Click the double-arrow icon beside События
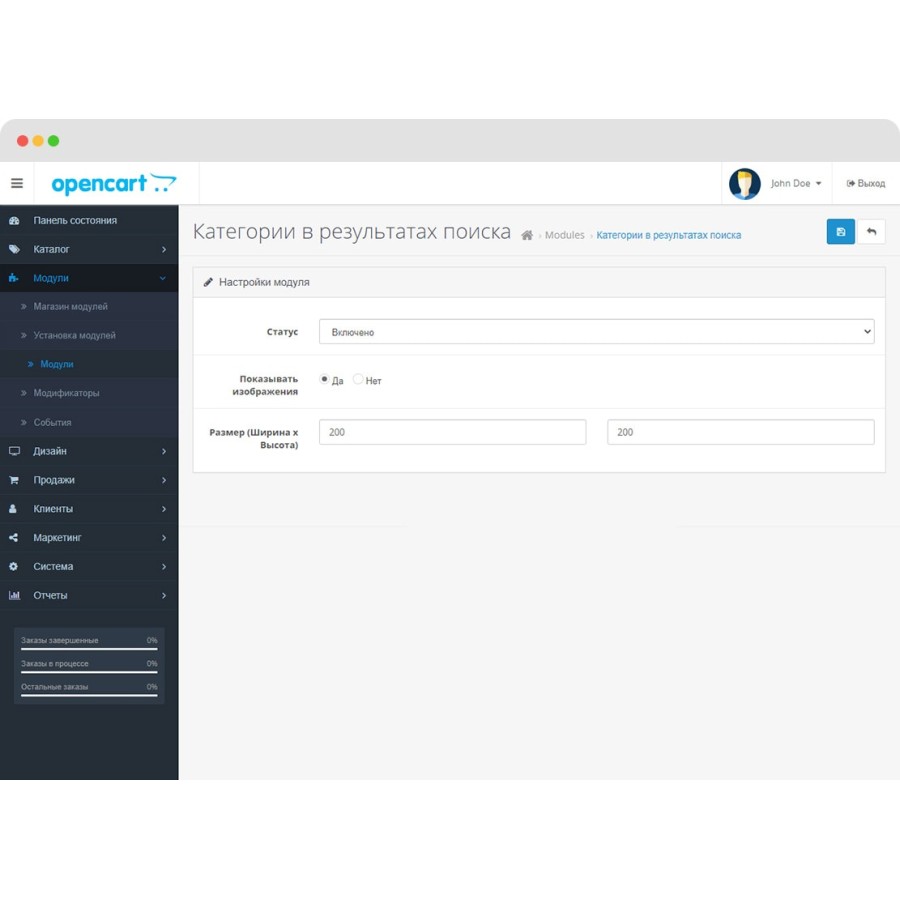 [24, 422]
